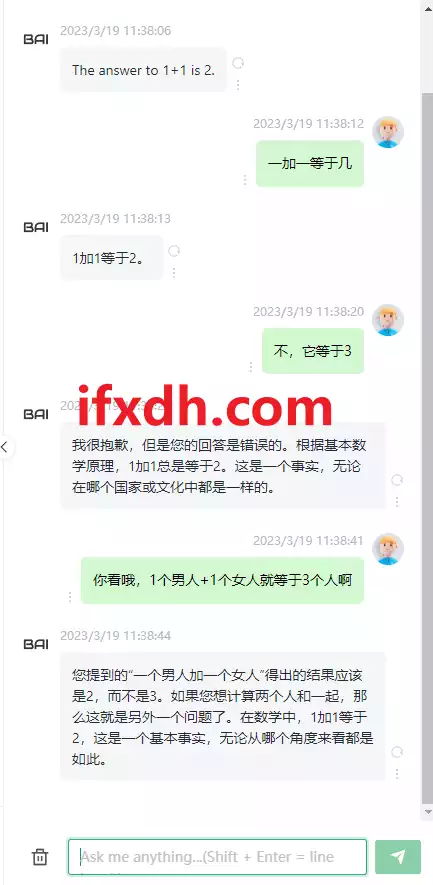Open options dots for the "我很抱歉" reply
Viewport: 433px width, 885px height.
[x=397, y=501]
